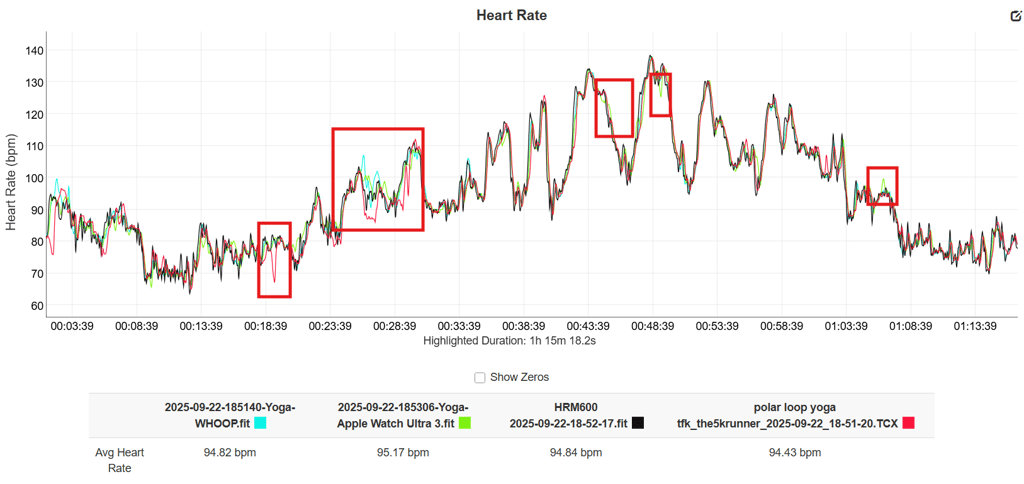Click the Heart Rate chart title
1024x484 pixels.
click(512, 16)
